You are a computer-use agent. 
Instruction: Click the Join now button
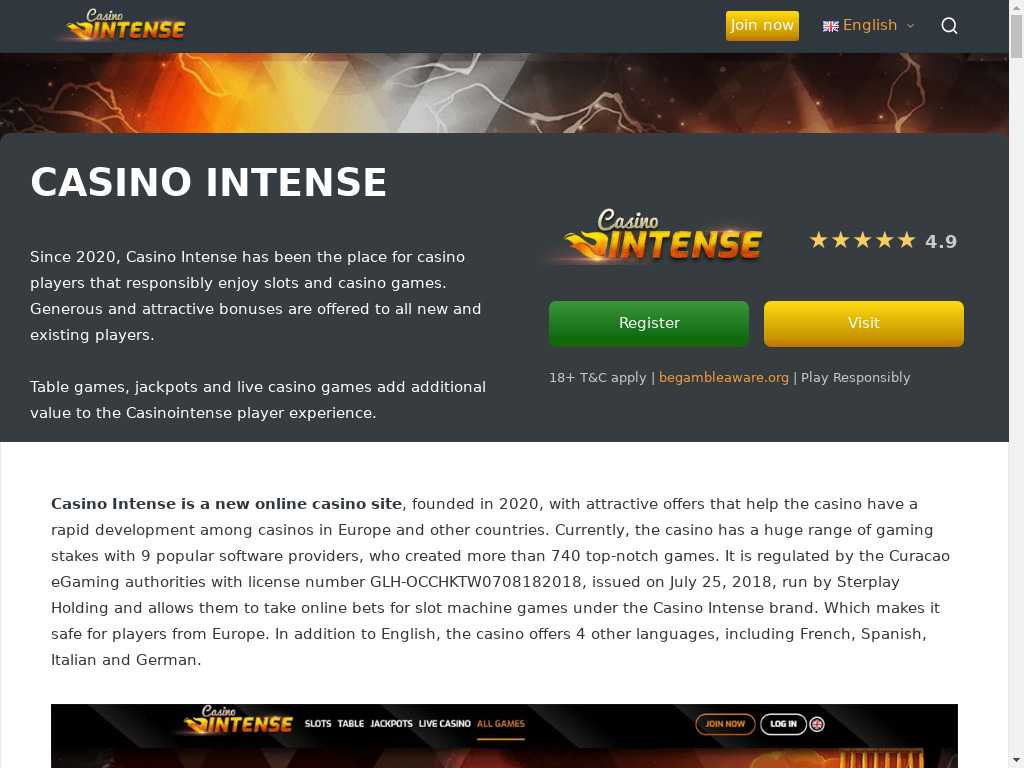click(x=762, y=25)
